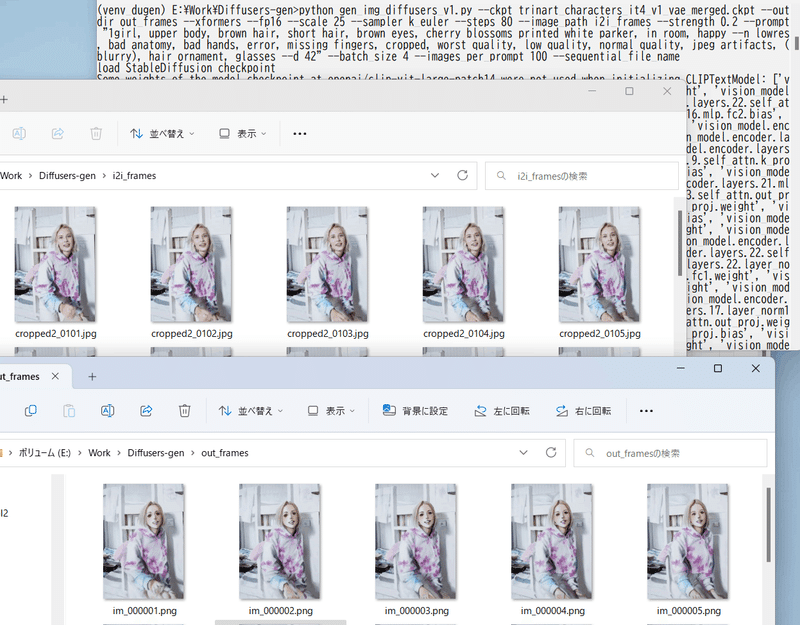Expand address history dropdown in out_frames window
Image resolution: width=800 pixels, height=625 pixels.
coord(523,453)
